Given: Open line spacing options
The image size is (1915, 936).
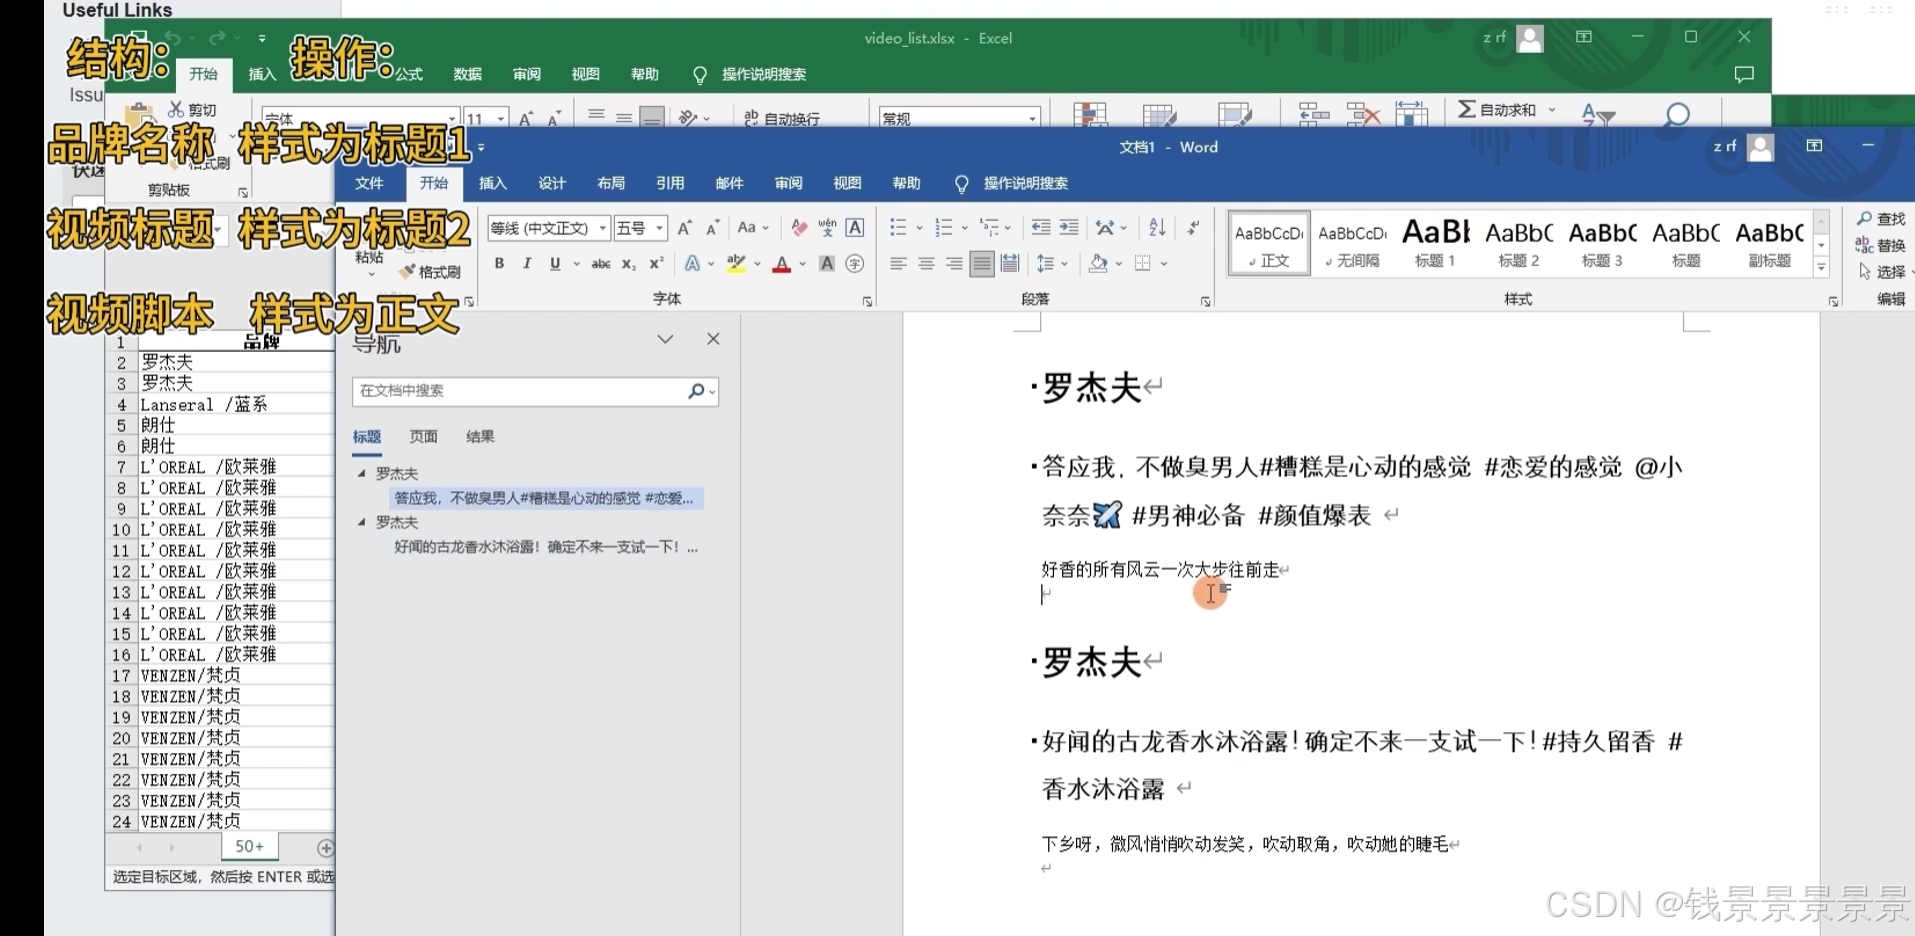Looking at the screenshot, I should 1046,264.
